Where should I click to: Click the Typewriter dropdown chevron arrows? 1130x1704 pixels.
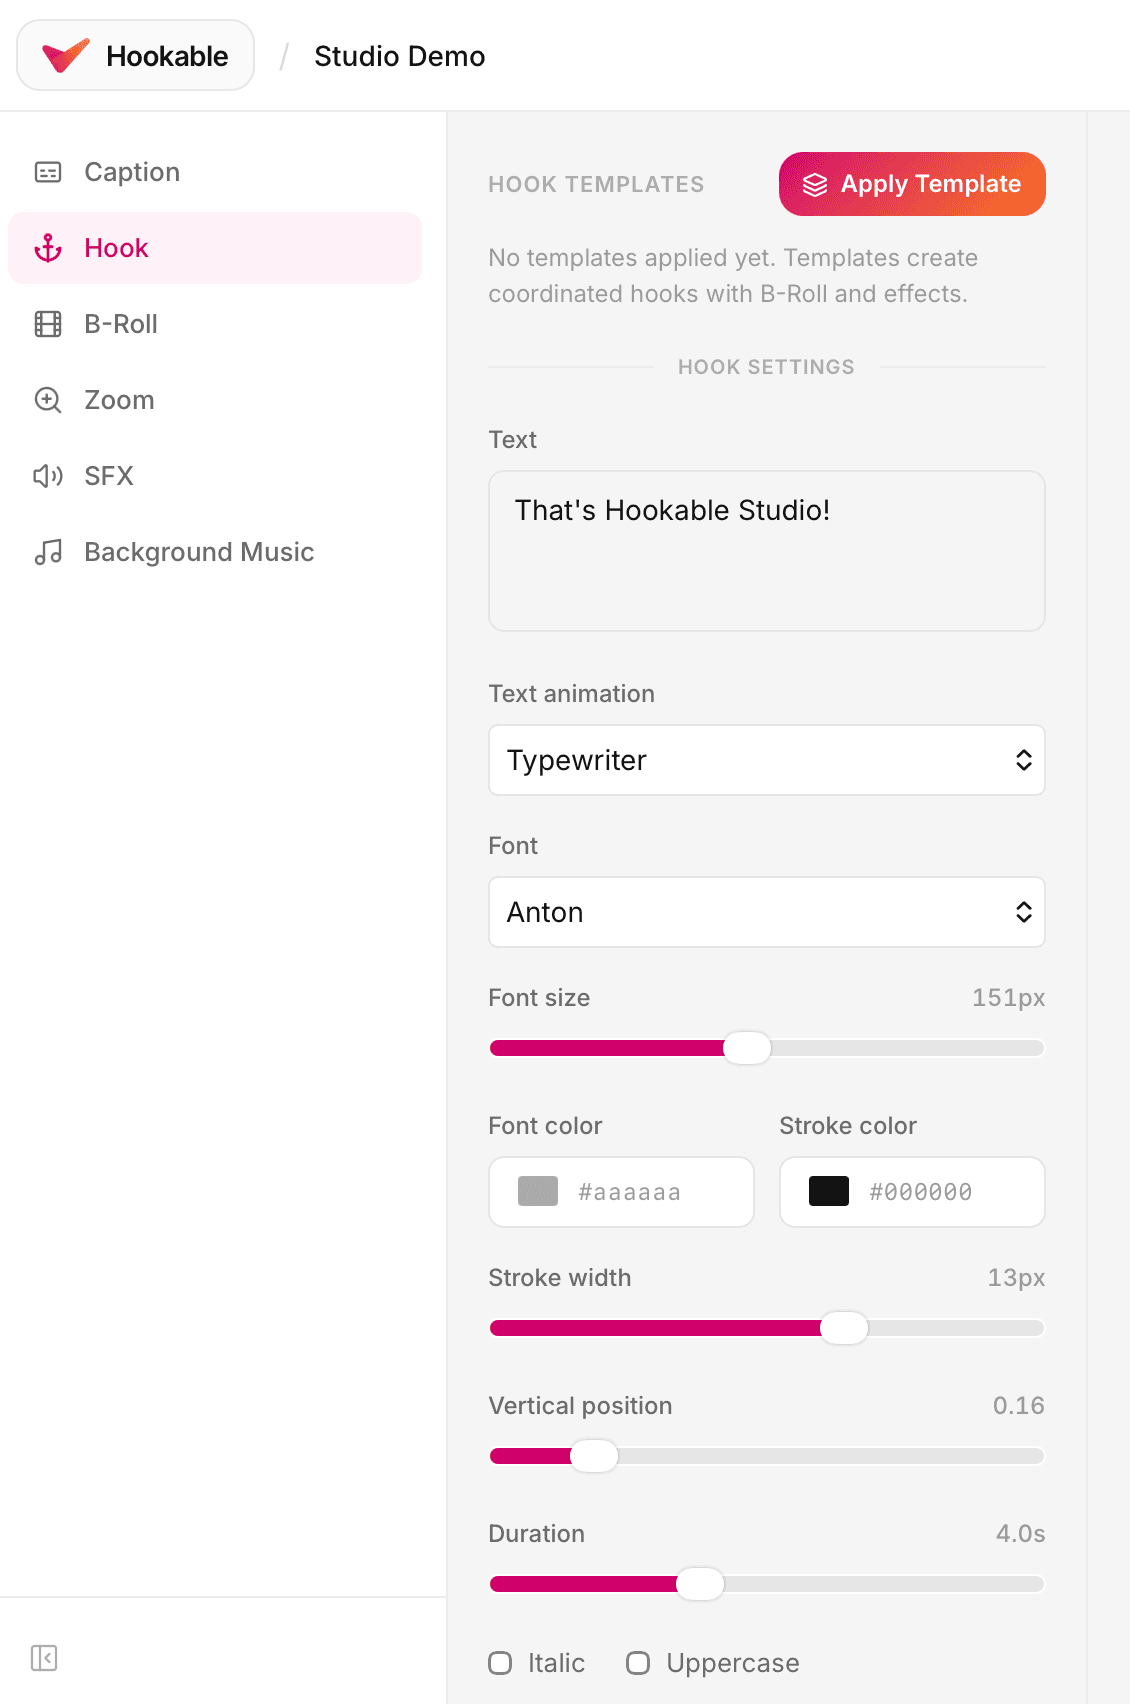(x=1024, y=760)
